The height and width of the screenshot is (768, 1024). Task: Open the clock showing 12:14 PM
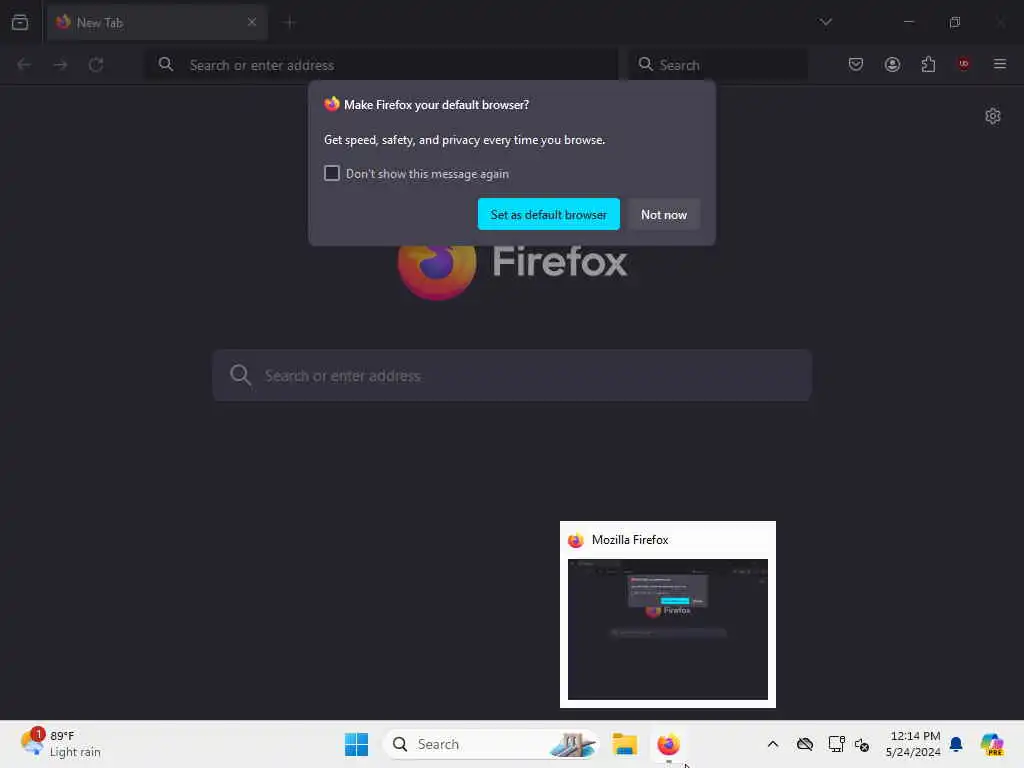(x=912, y=744)
